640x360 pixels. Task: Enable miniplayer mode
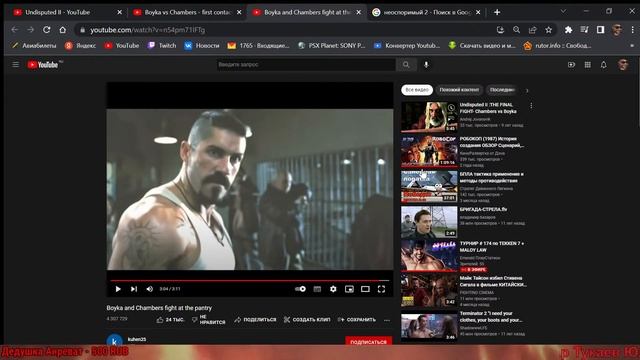(349, 289)
